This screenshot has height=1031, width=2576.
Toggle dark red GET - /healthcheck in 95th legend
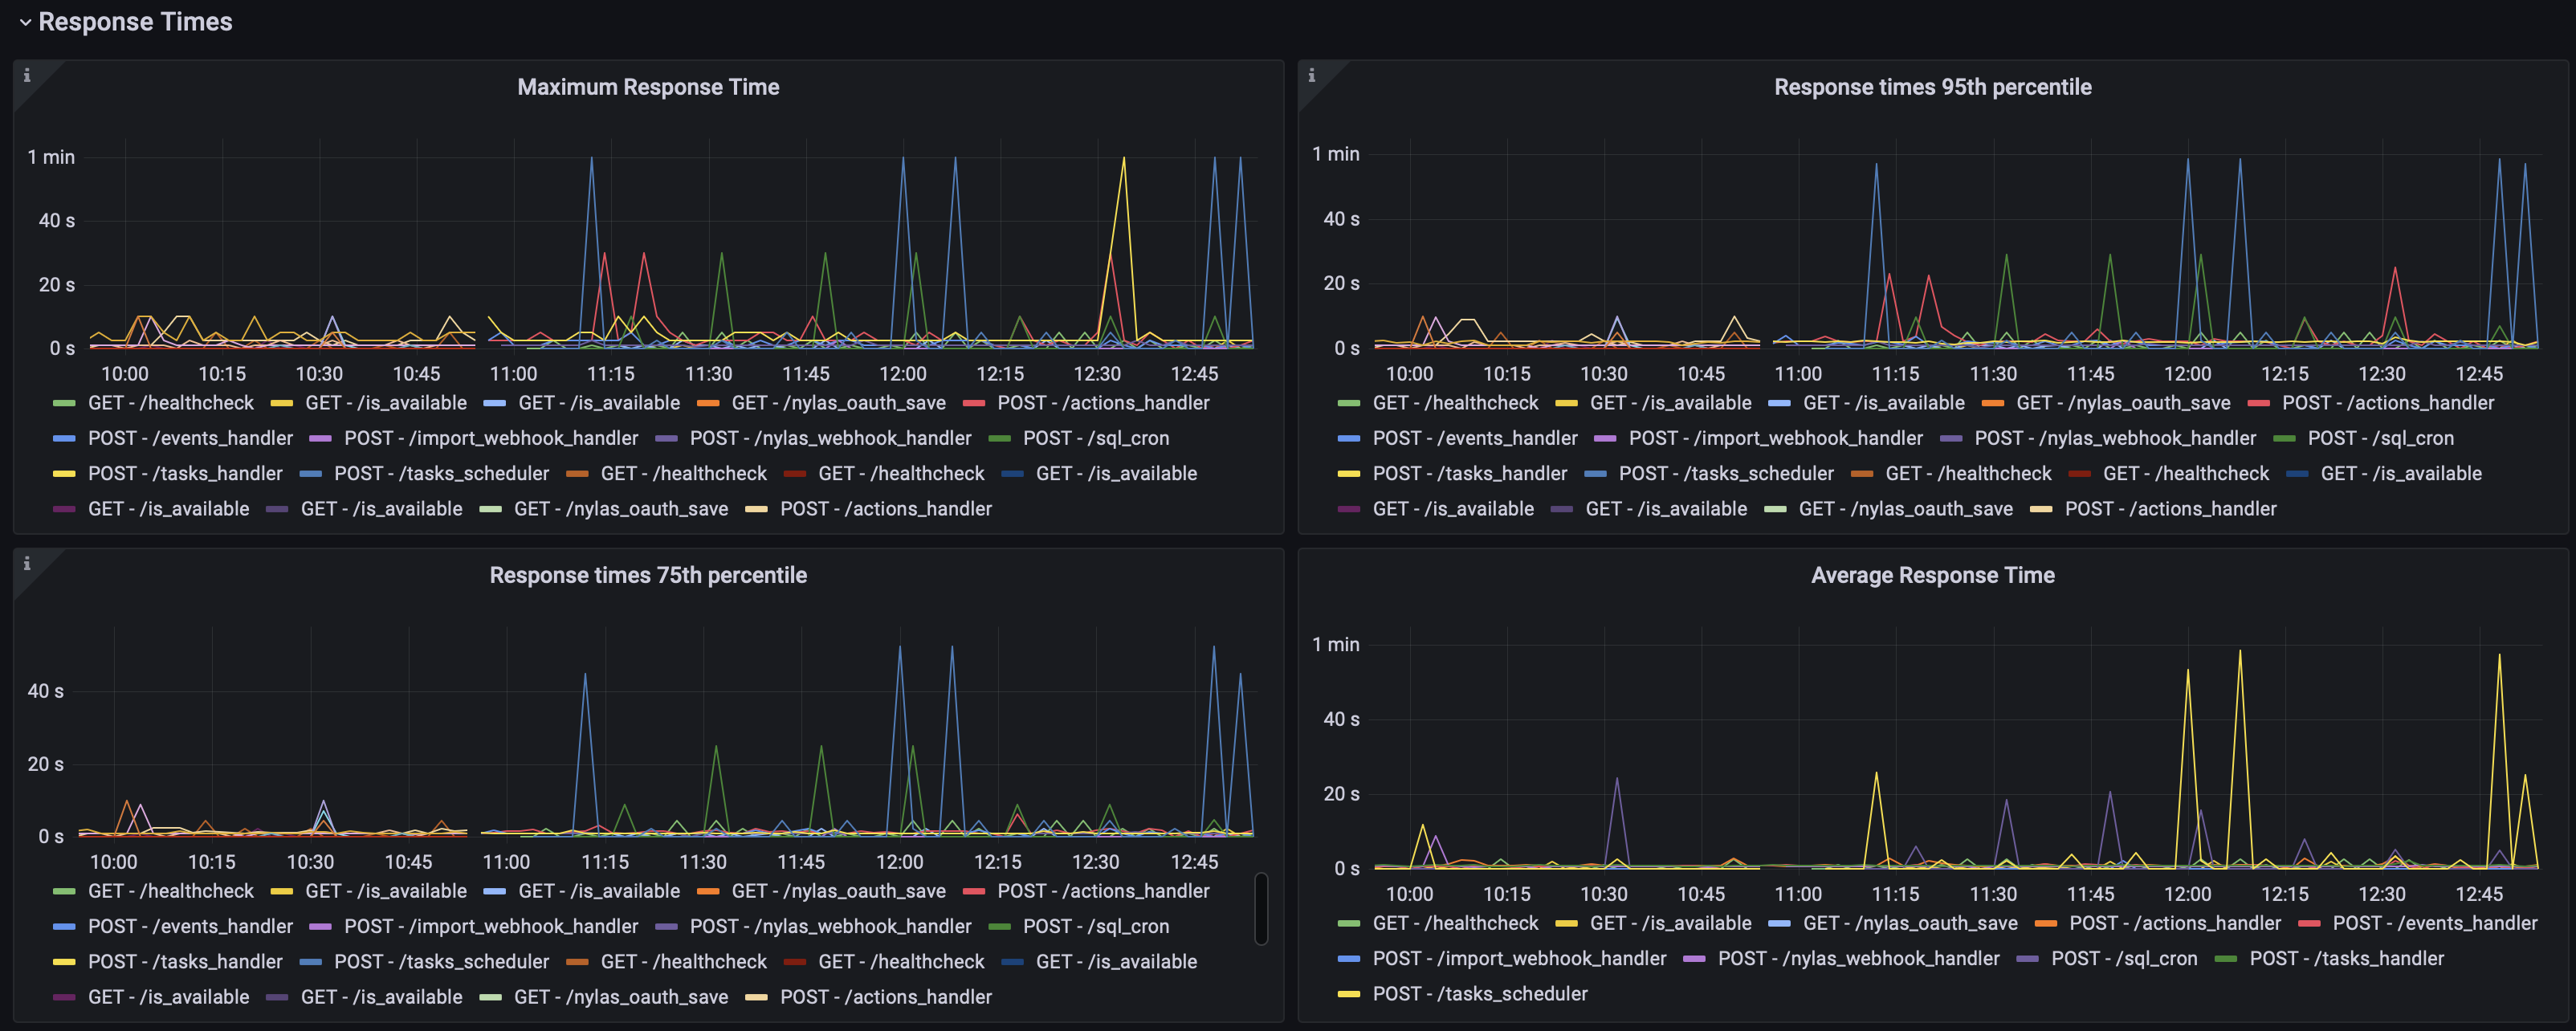[2186, 473]
